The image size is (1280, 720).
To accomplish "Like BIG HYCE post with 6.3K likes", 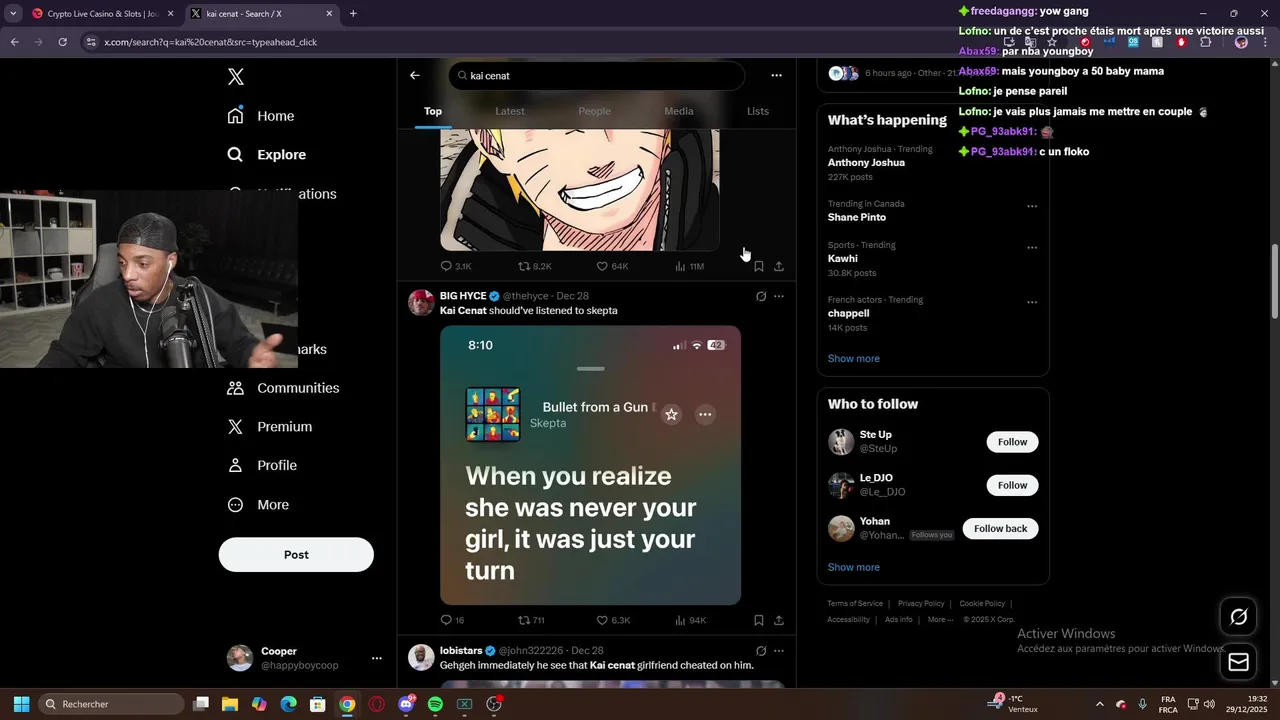I will pos(613,620).
